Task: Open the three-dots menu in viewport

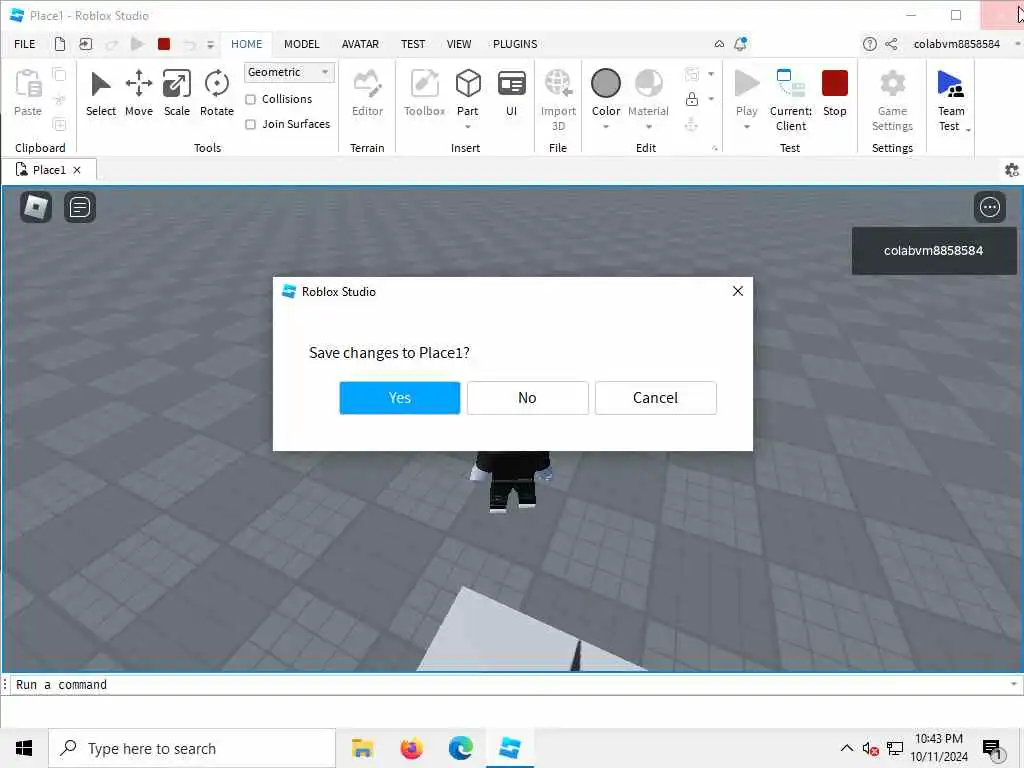Action: 989,207
